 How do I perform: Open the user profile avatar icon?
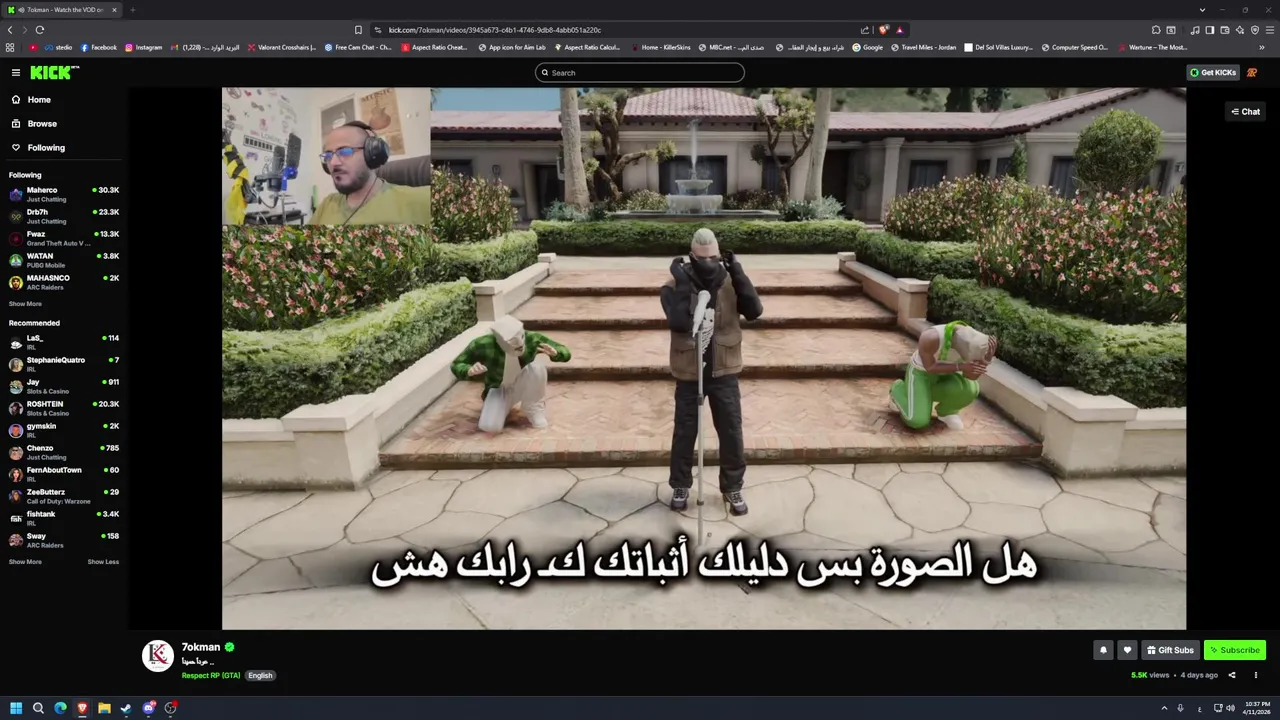click(x=1252, y=72)
